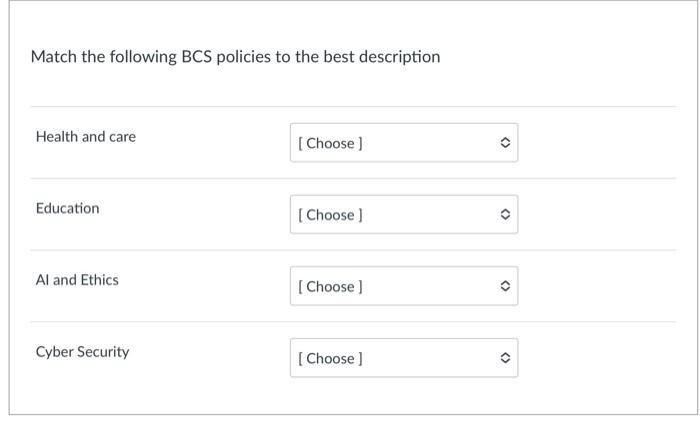This screenshot has width=700, height=421.
Task: Click the up-down arrow icon for Education
Action: tap(505, 215)
